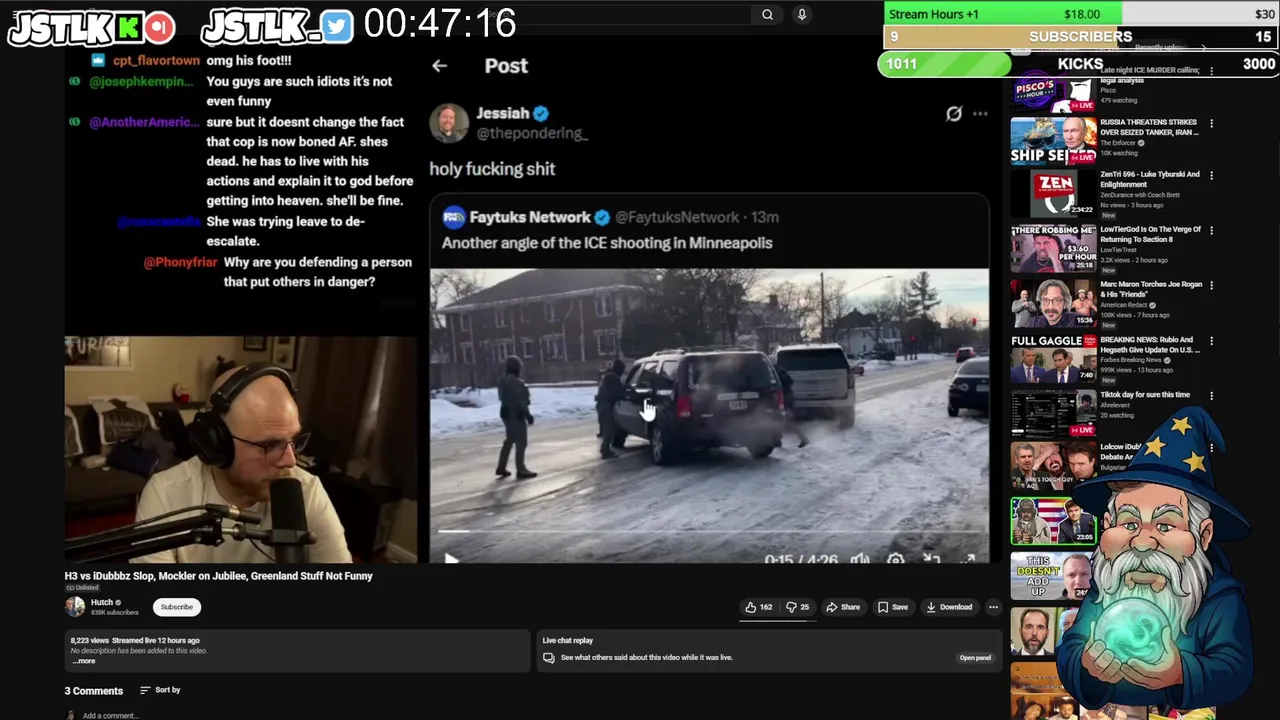Open the comments Sort by menu
Image resolution: width=1280 pixels, height=720 pixels.
pyautogui.click(x=160, y=690)
